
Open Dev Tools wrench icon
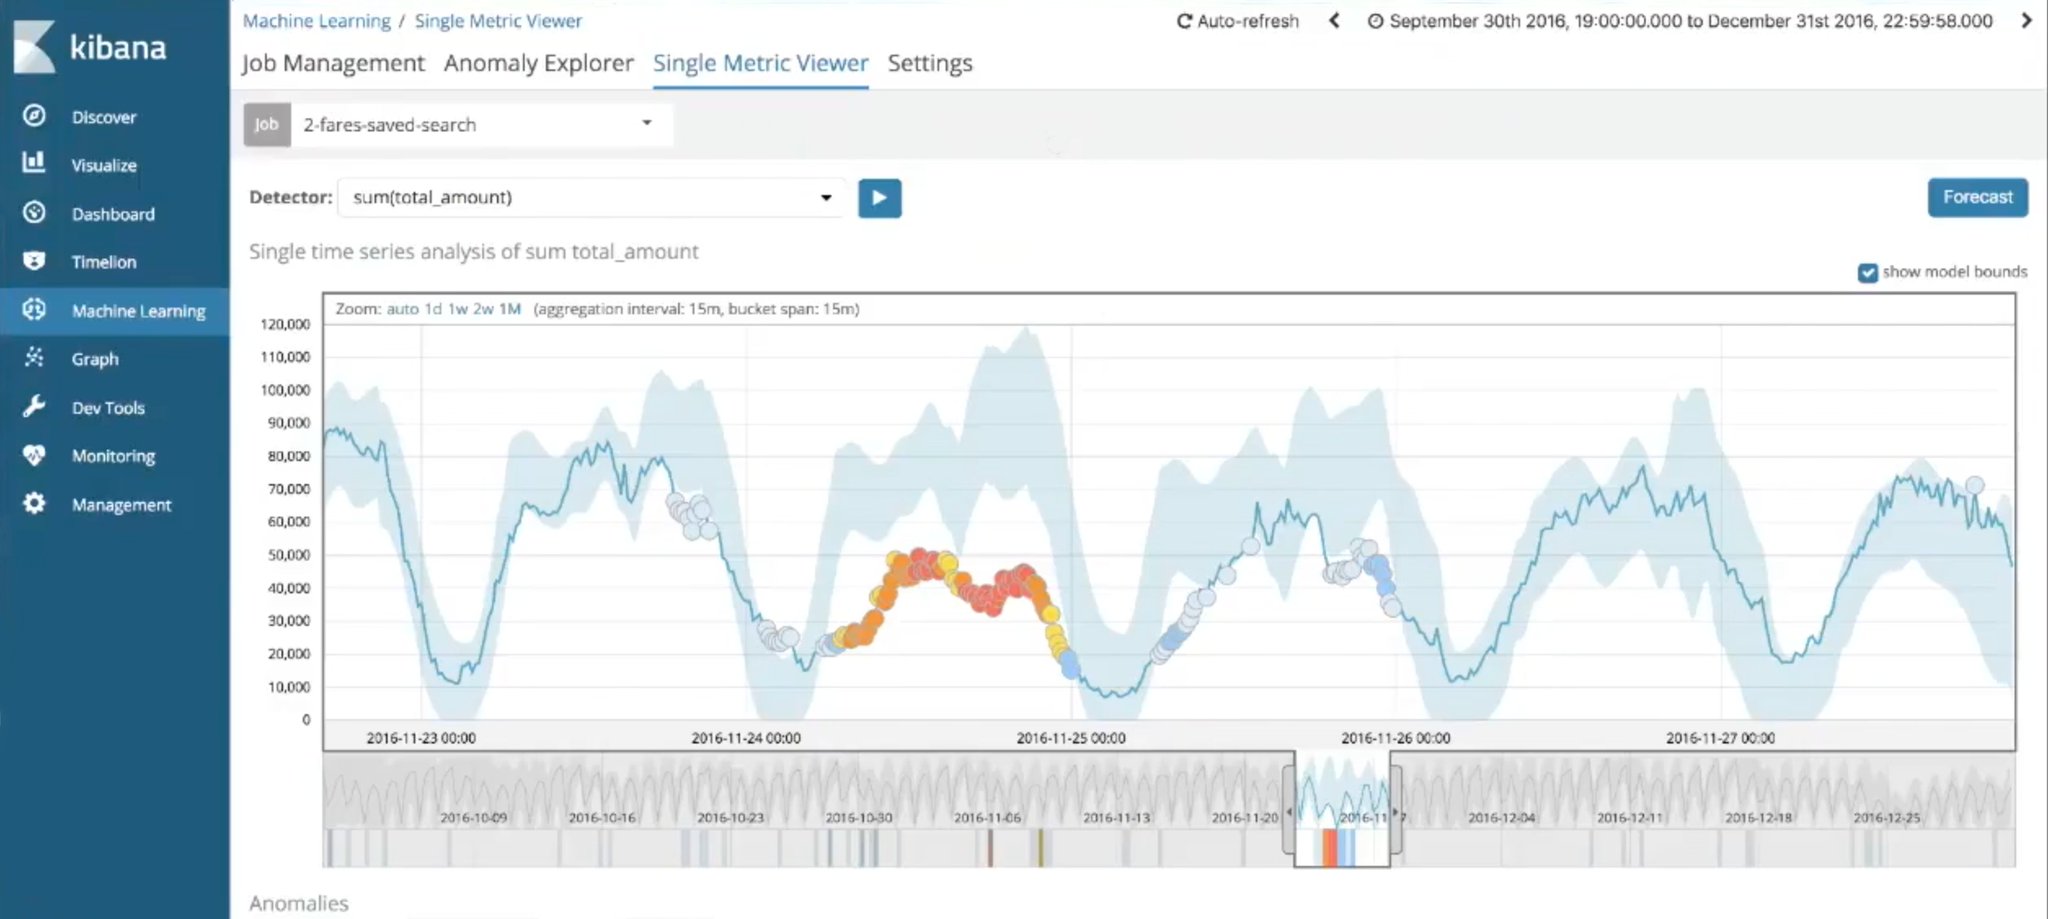click(34, 406)
